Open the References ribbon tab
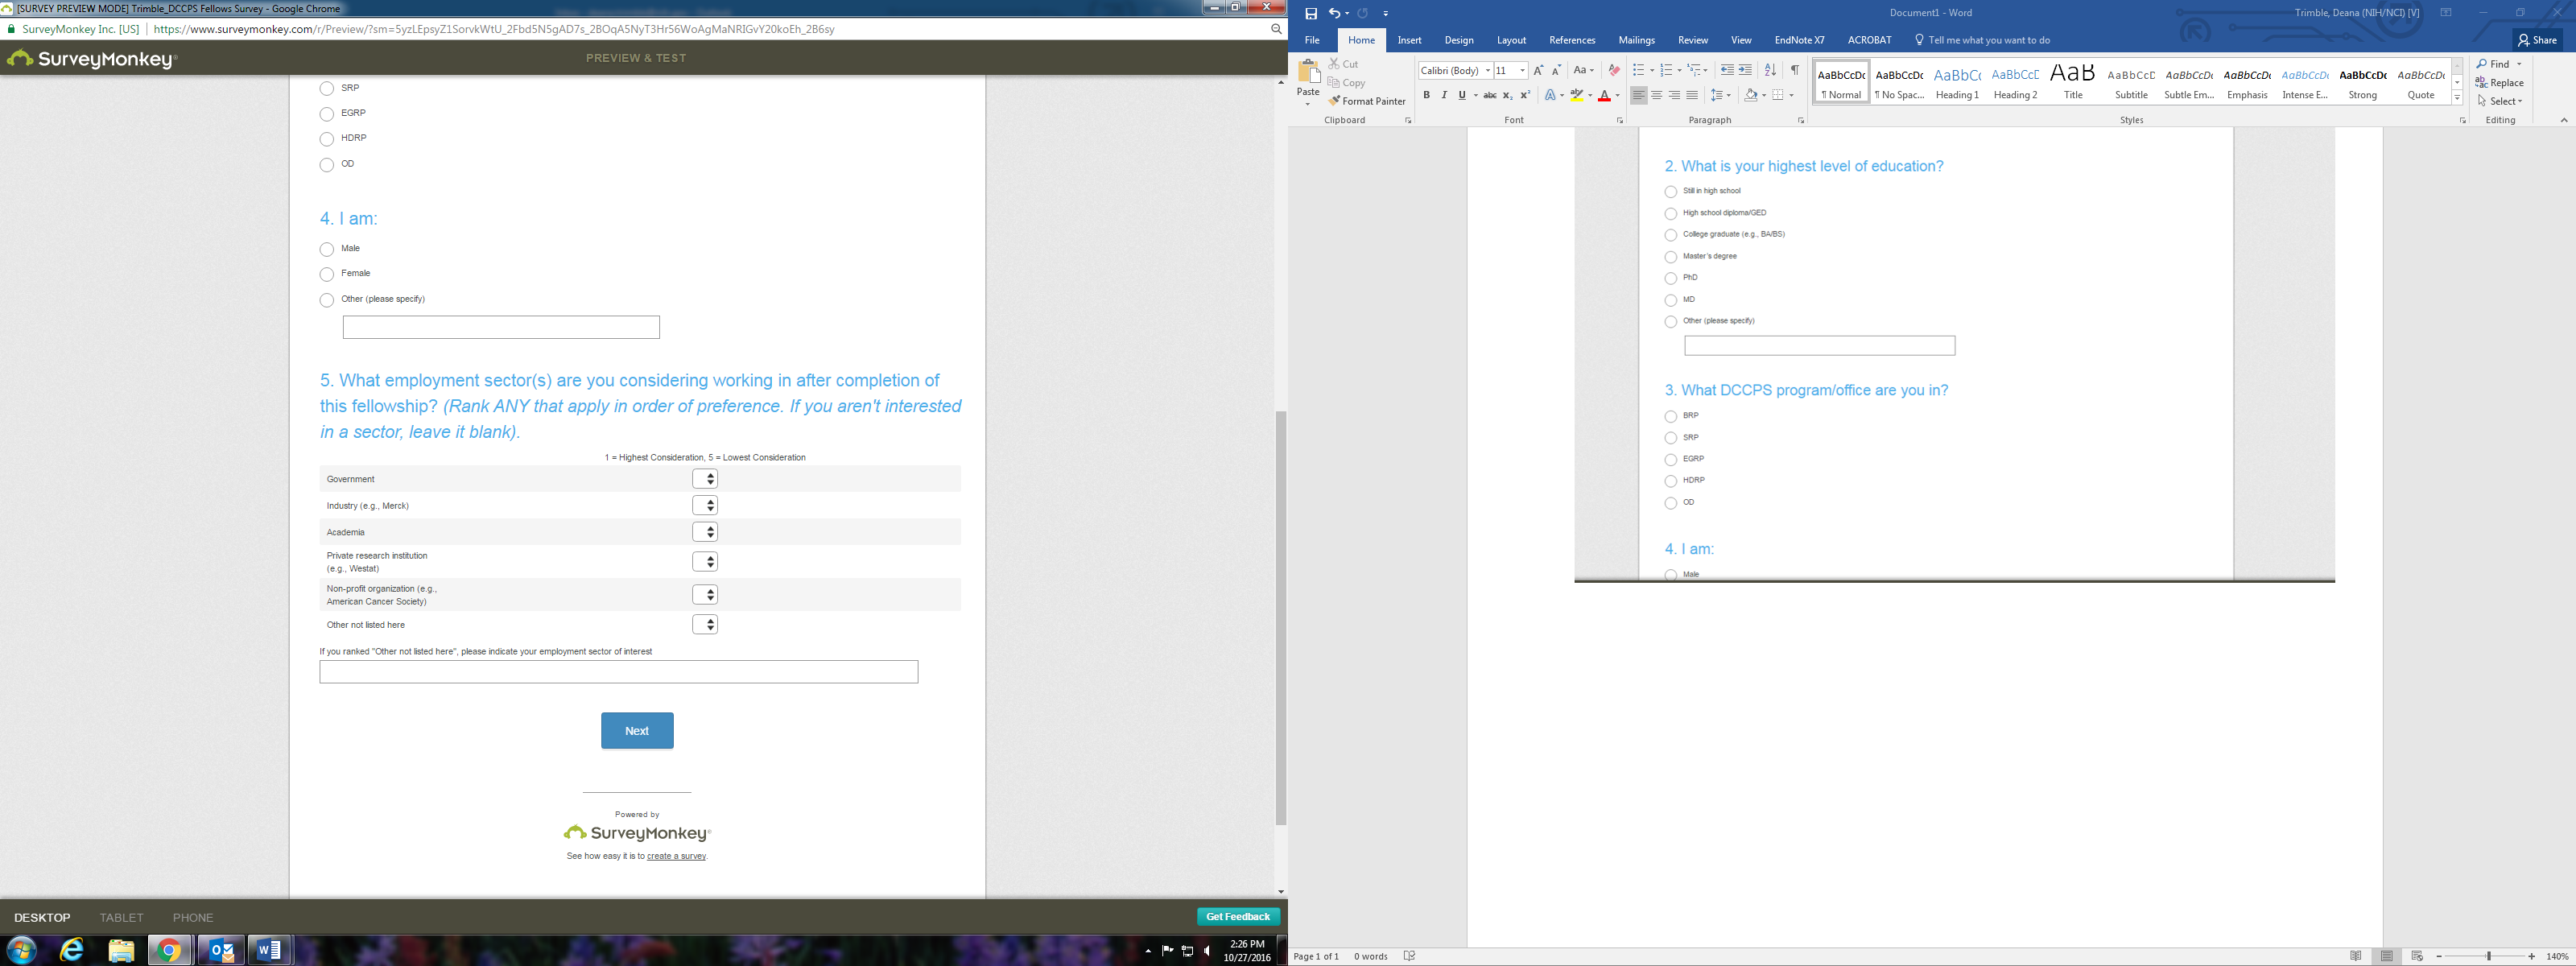The height and width of the screenshot is (966, 2576). click(x=1571, y=40)
